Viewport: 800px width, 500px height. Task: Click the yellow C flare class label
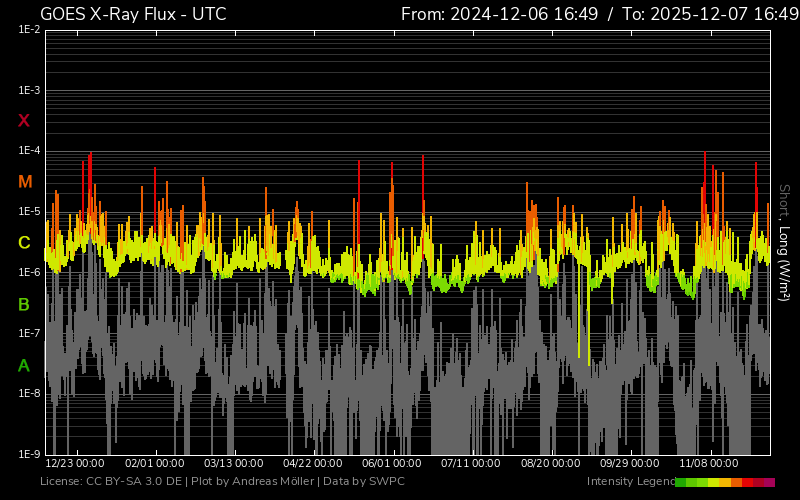pos(24,243)
